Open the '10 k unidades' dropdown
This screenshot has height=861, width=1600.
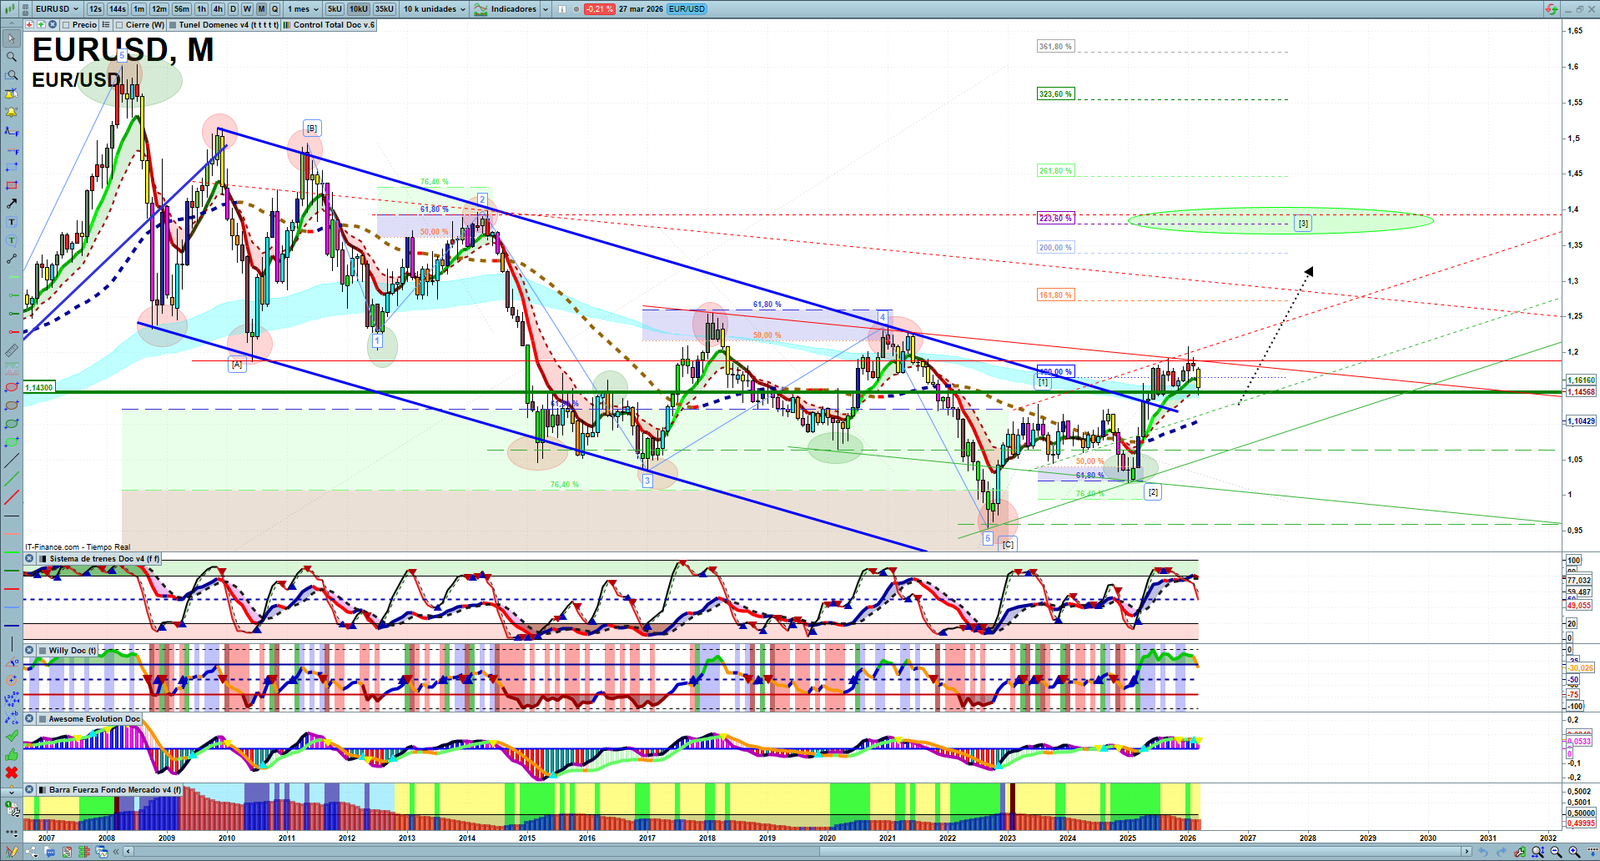(434, 9)
